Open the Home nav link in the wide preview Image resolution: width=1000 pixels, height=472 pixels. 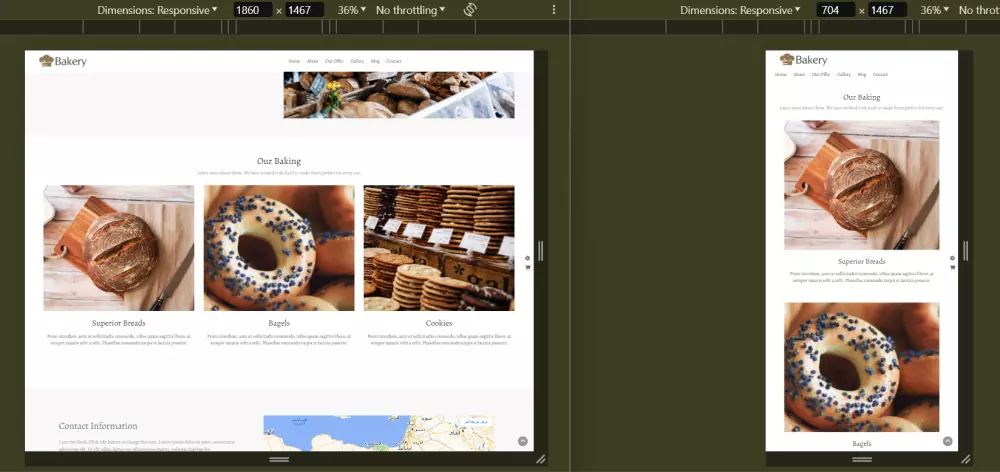pyautogui.click(x=294, y=61)
